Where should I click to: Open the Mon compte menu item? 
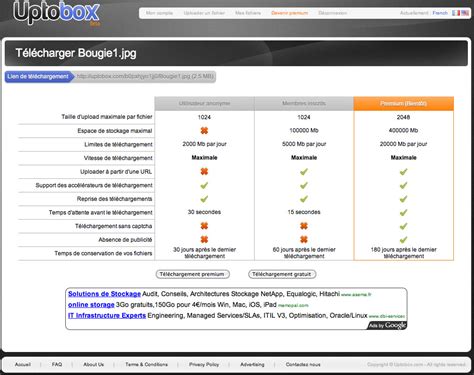pos(159,13)
